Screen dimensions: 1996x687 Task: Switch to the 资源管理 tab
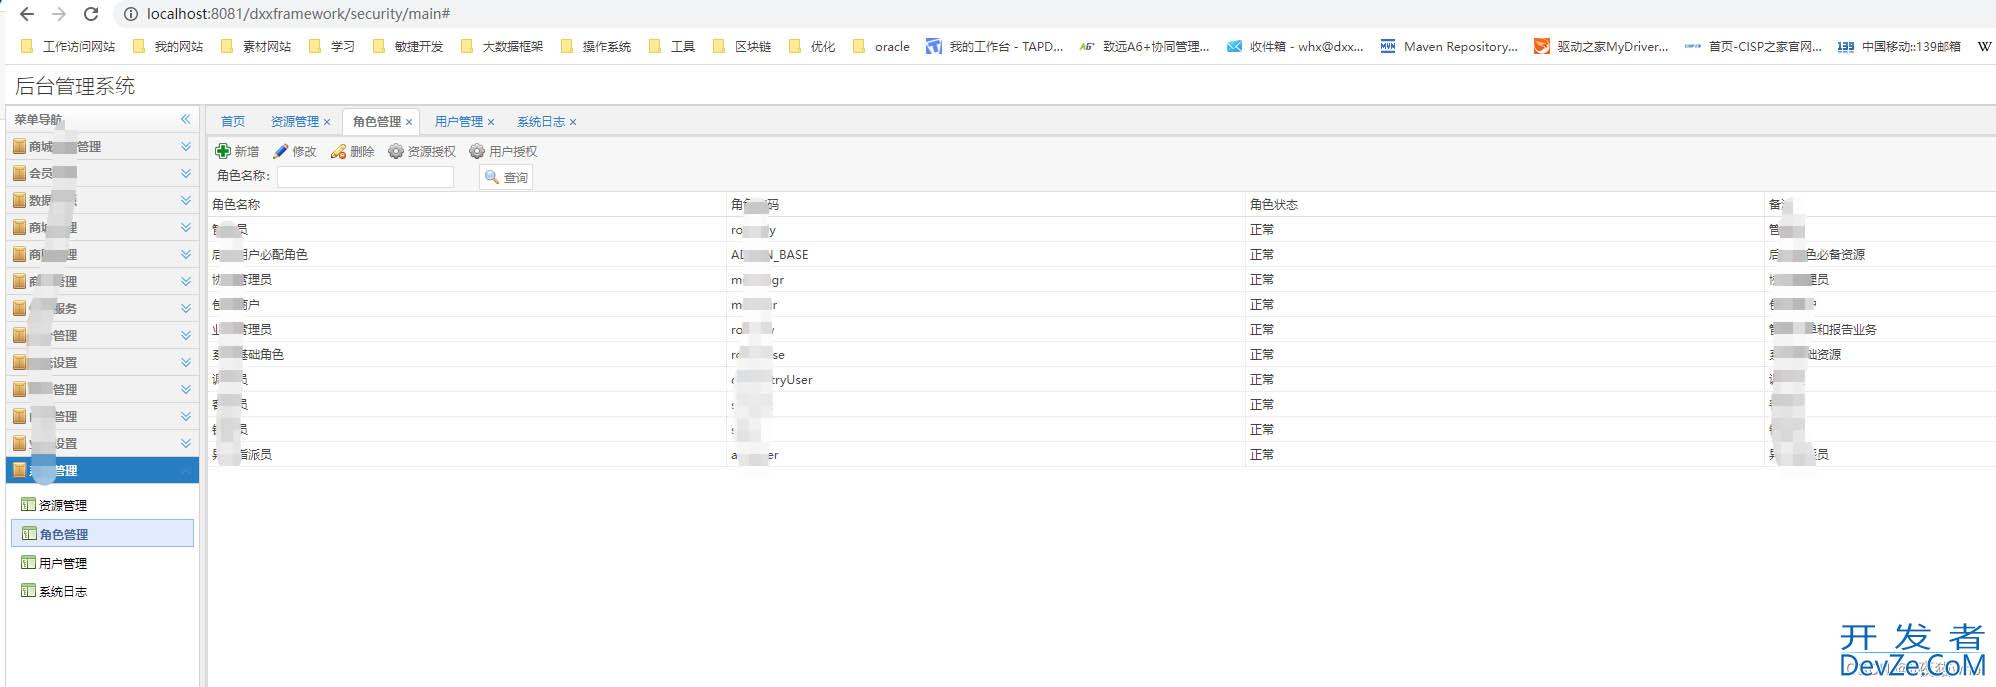point(295,121)
